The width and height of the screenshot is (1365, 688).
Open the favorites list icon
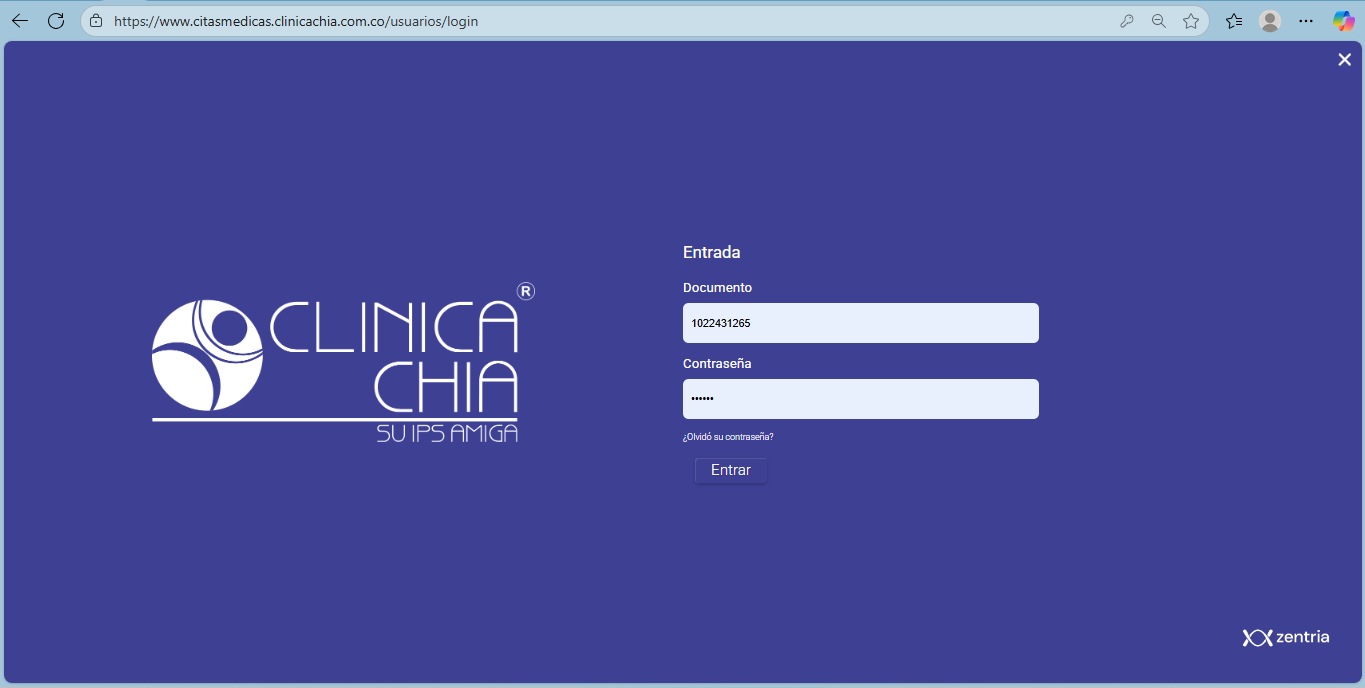click(x=1234, y=21)
